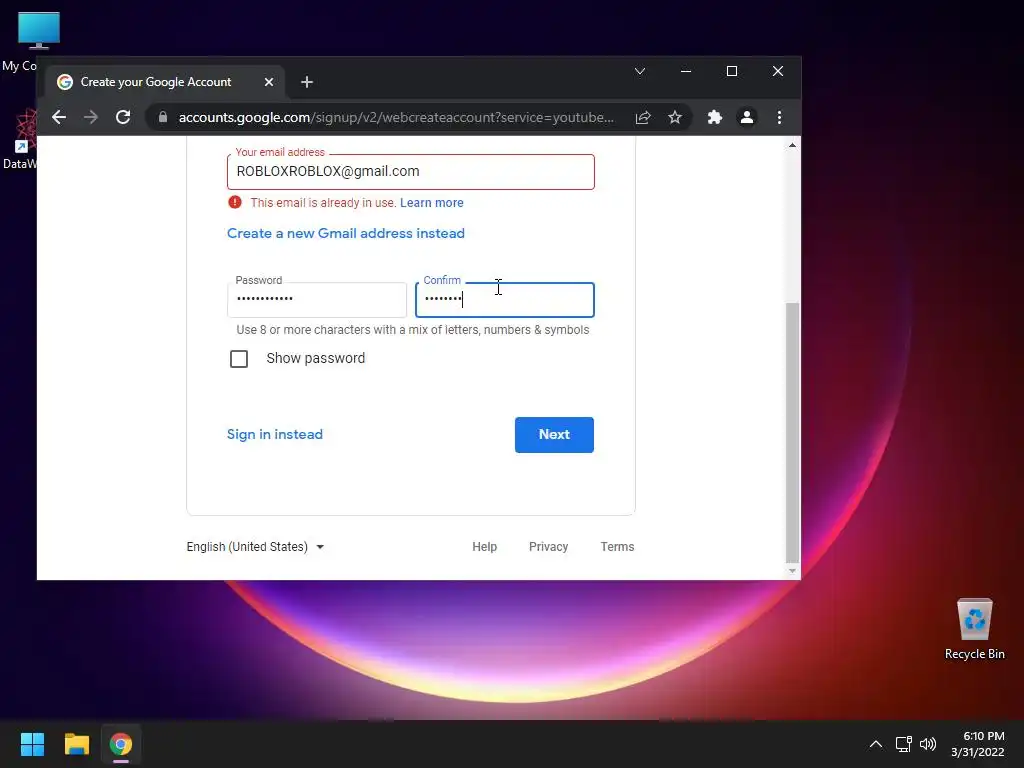The height and width of the screenshot is (768, 1024).
Task: Click the Chrome taskbar icon
Action: tap(121, 744)
